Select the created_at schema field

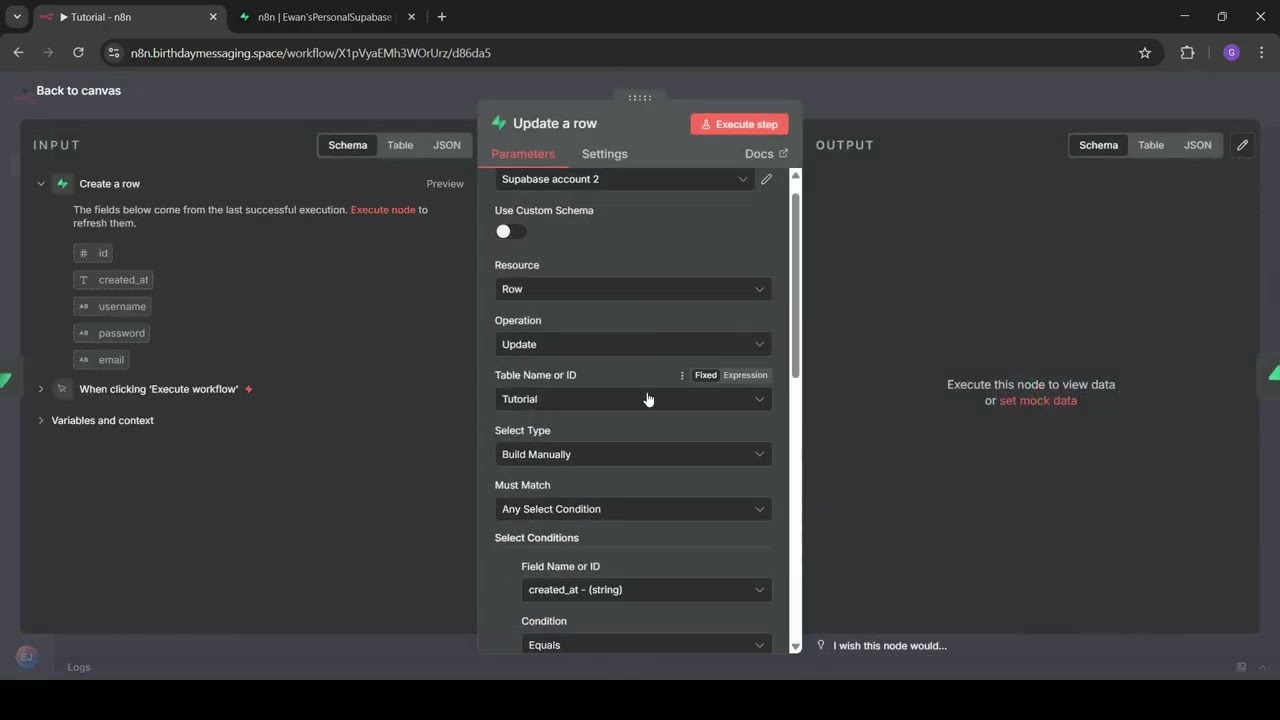pos(113,280)
